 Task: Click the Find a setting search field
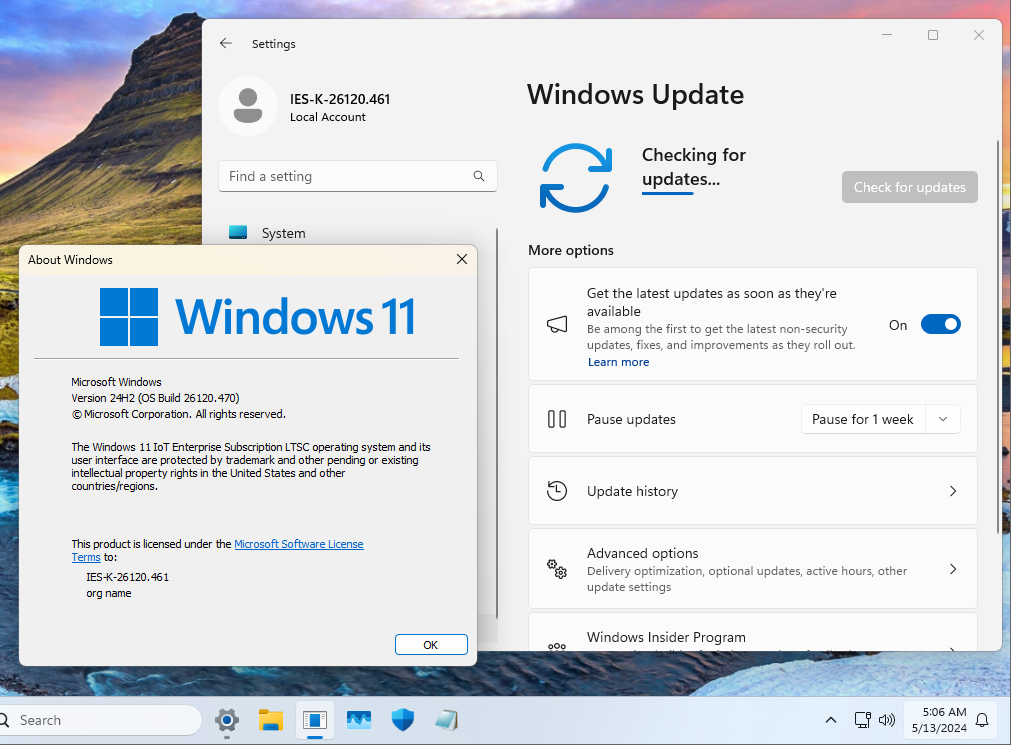358,176
